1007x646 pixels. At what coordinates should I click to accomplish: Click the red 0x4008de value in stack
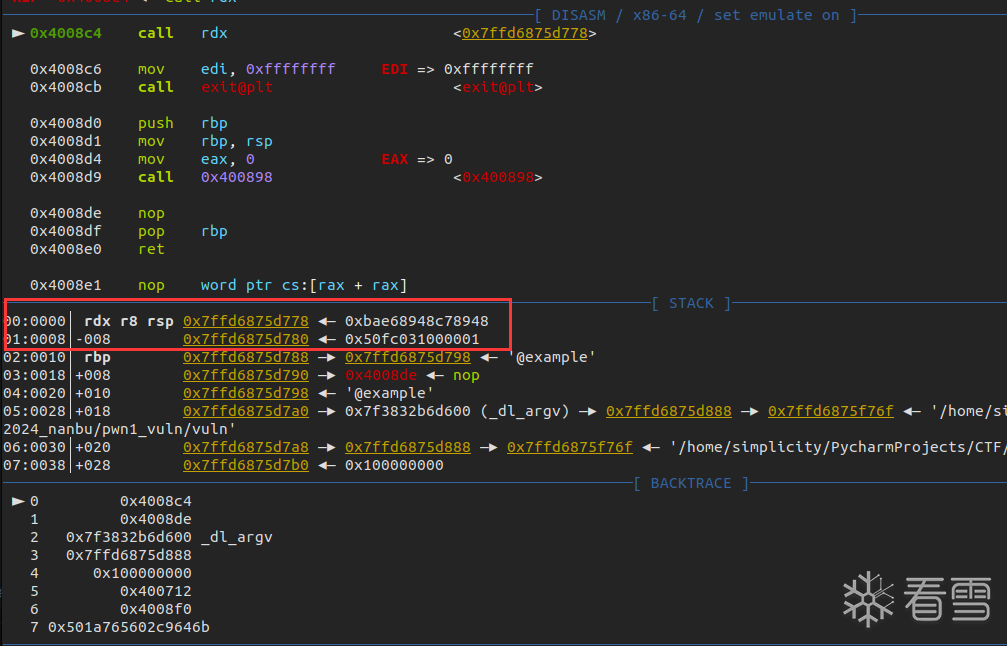(381, 375)
